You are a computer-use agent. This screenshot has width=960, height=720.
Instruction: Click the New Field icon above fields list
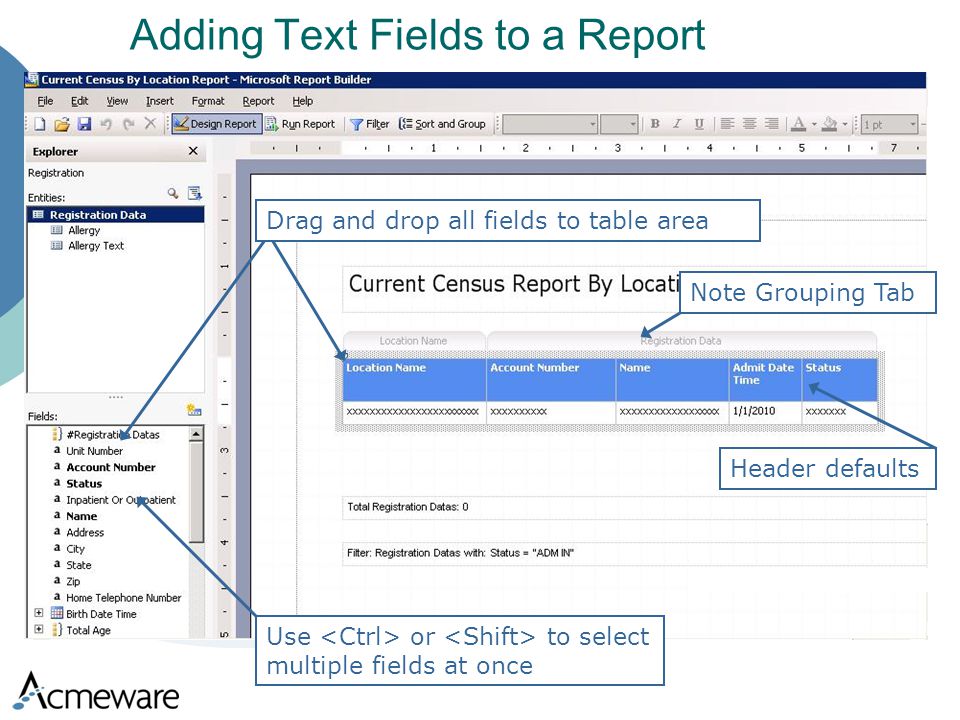[x=194, y=410]
